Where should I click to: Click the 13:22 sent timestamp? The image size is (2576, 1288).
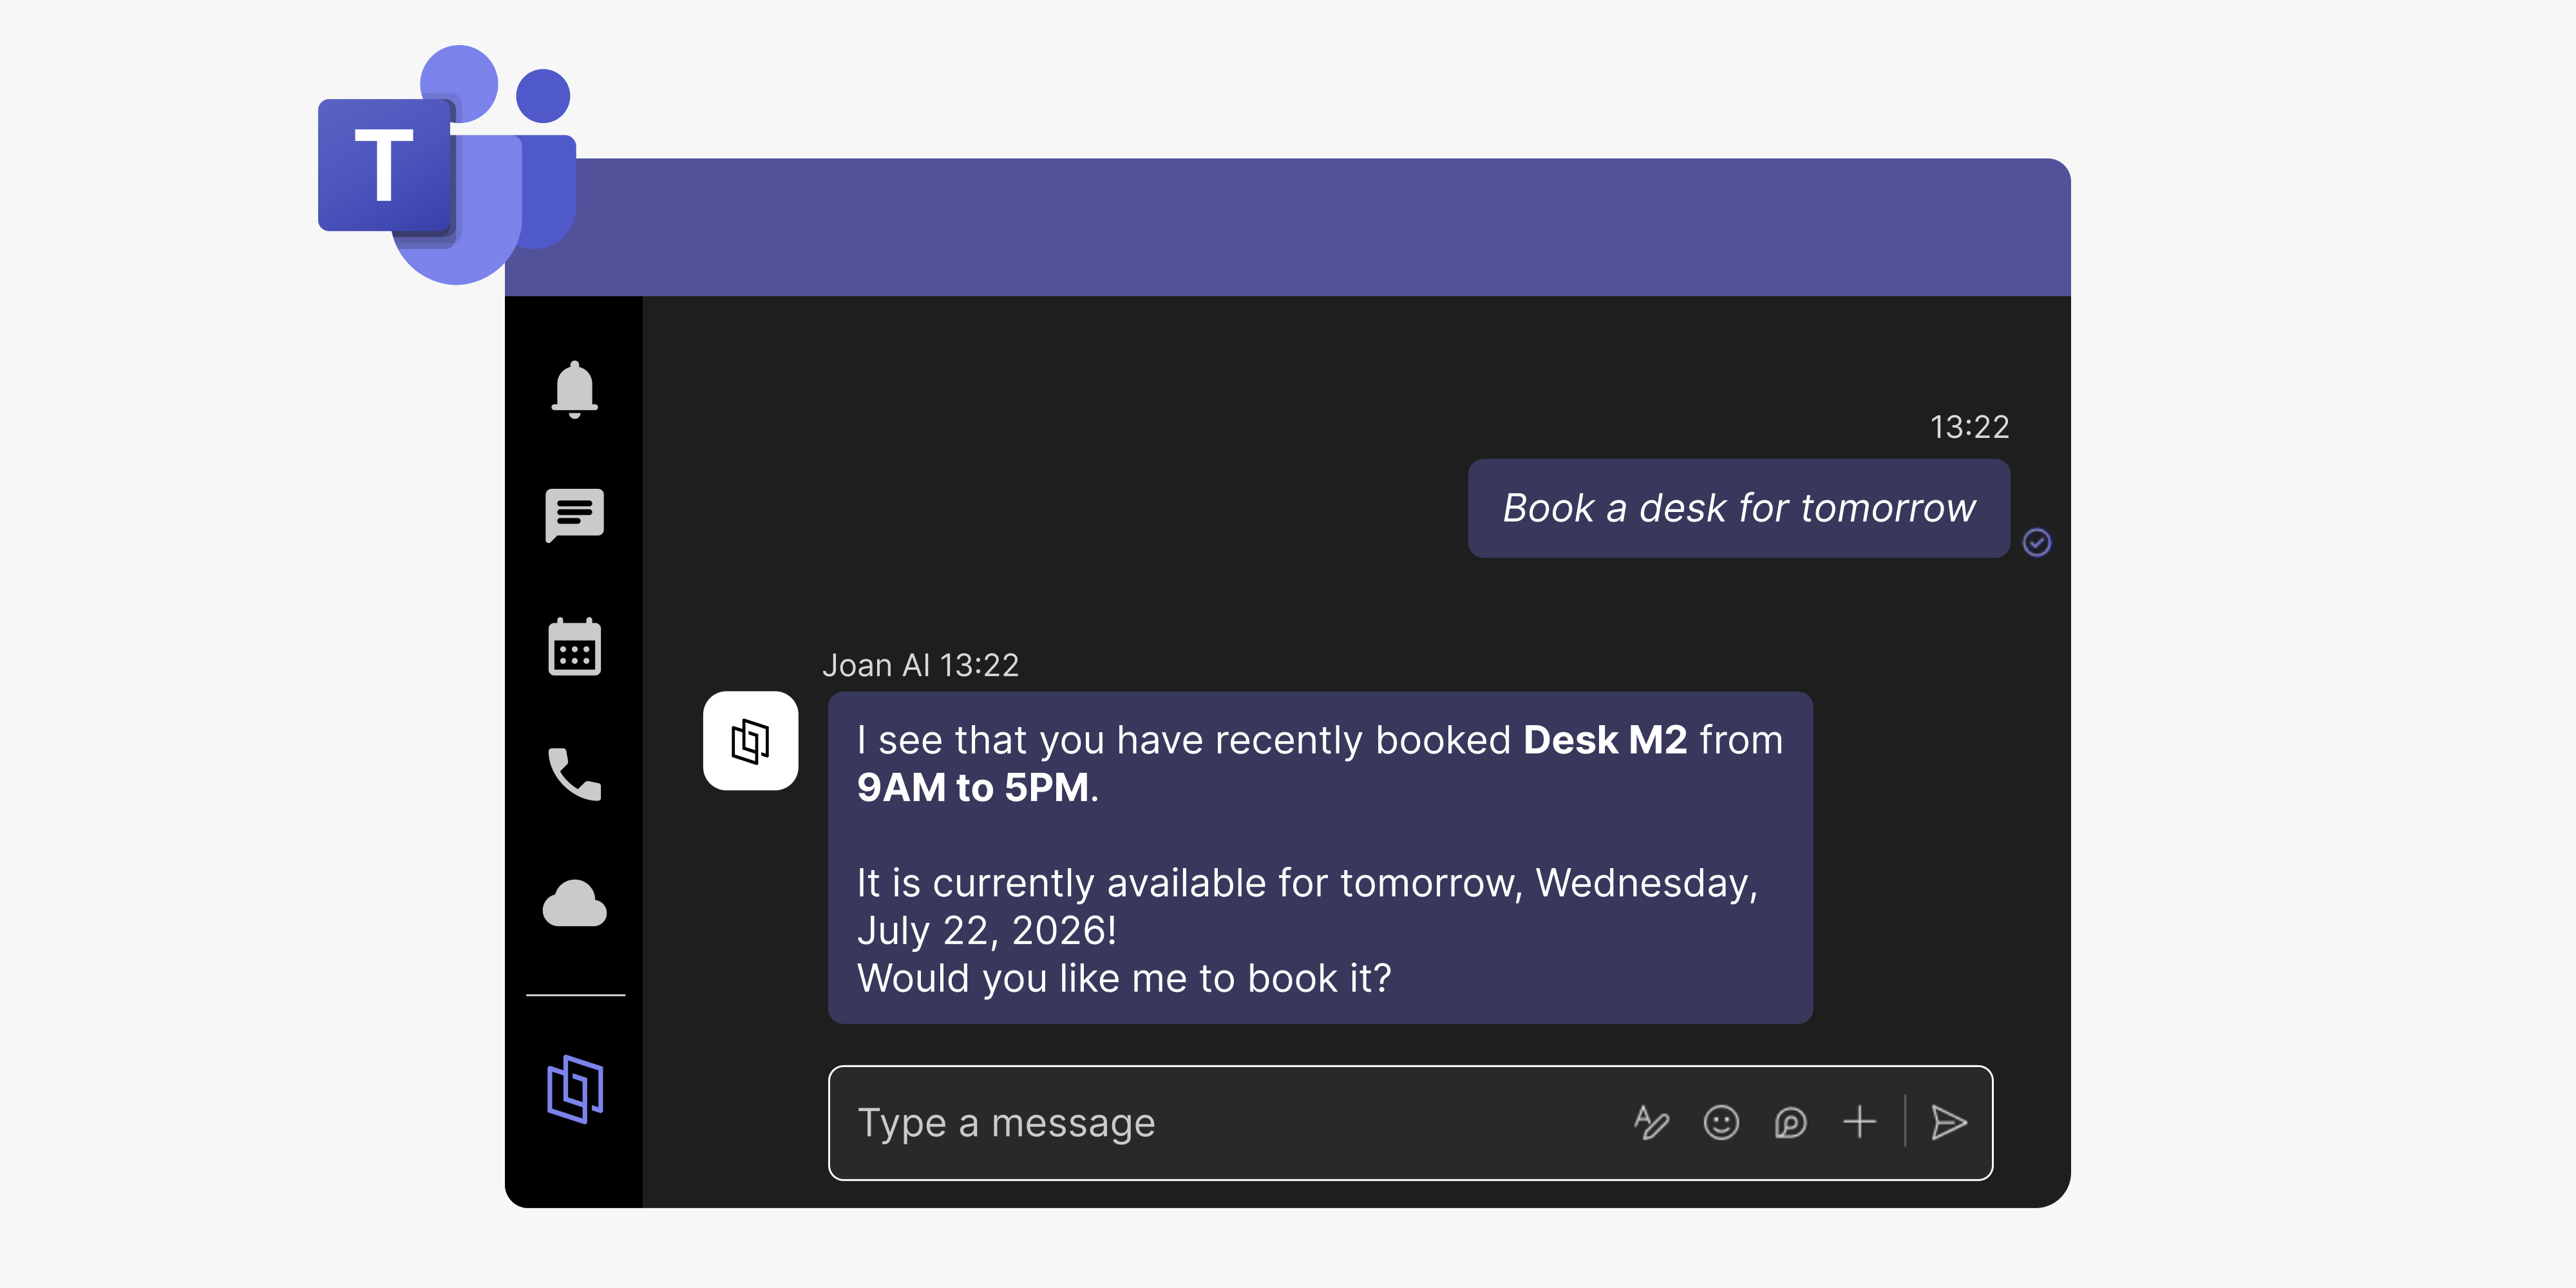click(1969, 427)
